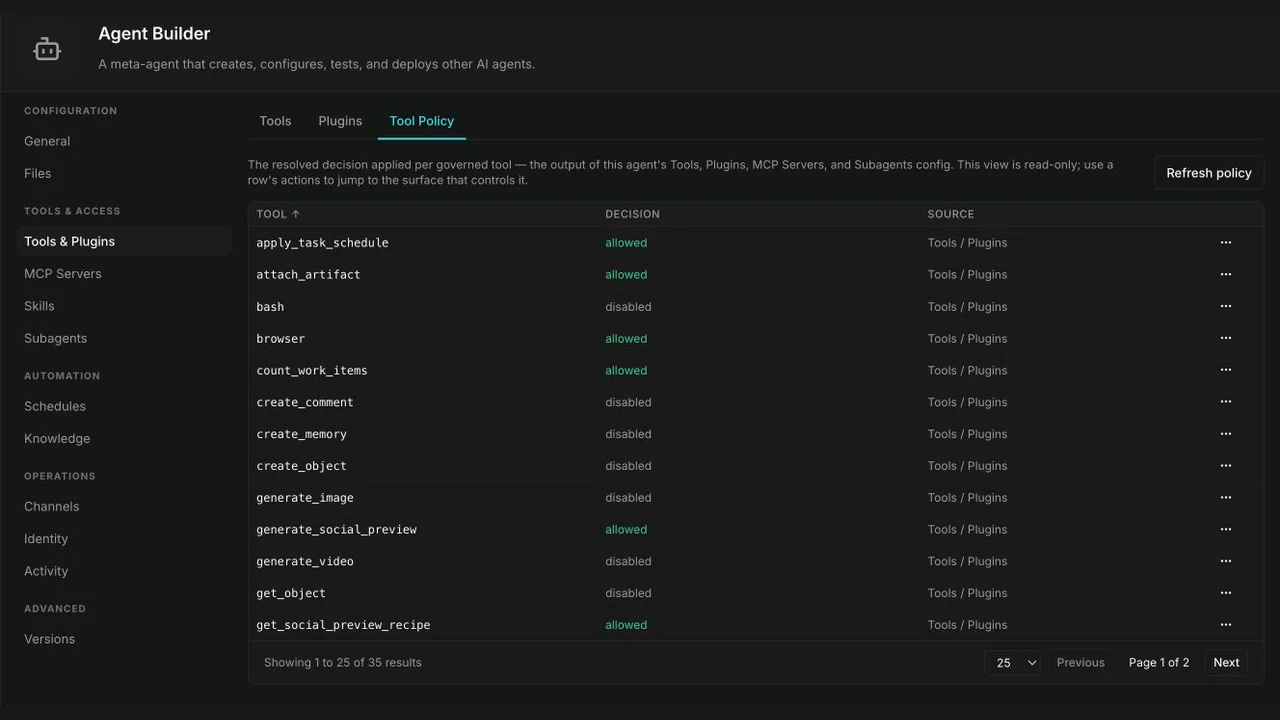Viewport: 1280px width, 720px height.
Task: Click the generate_video tool name
Action: (305, 562)
